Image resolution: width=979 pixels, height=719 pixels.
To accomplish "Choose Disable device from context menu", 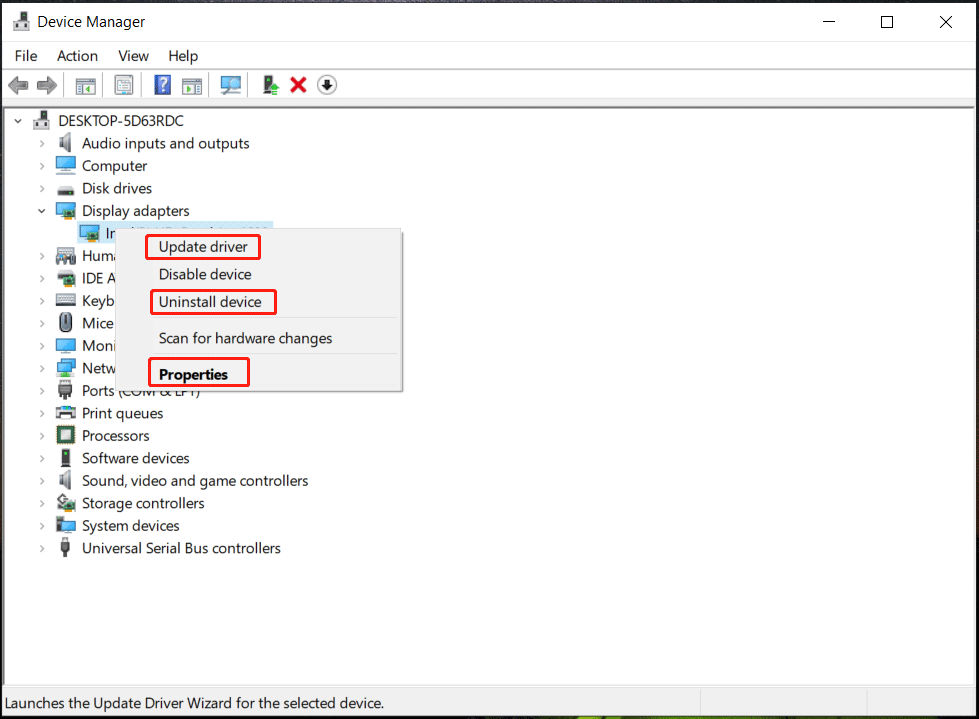I will 205,274.
